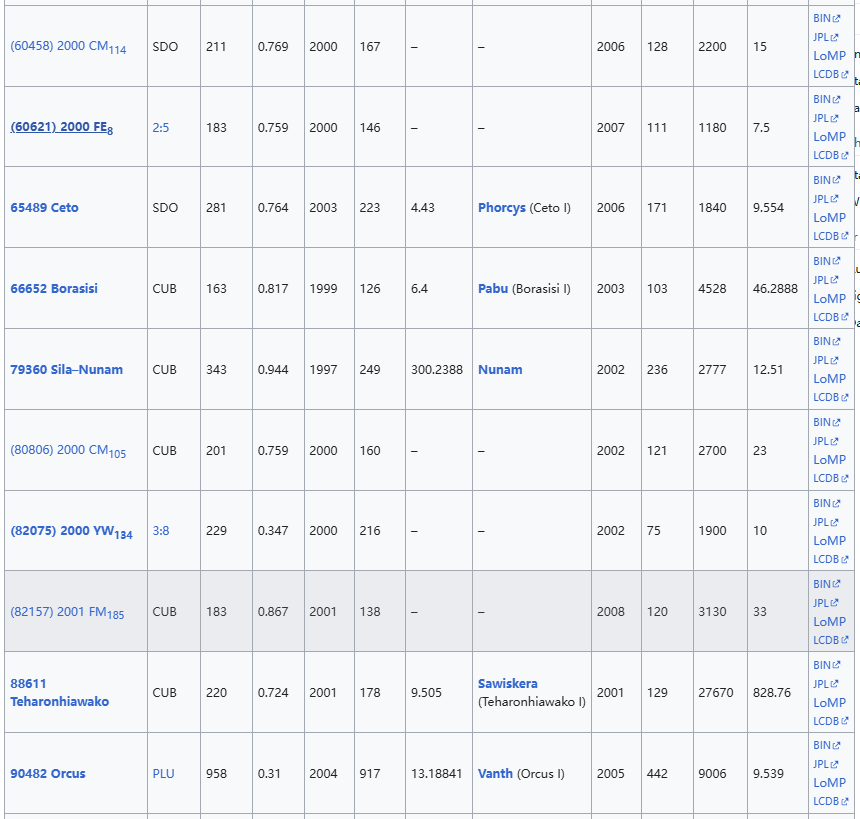Click the Pabu satellite link
The width and height of the screenshot is (860, 819).
492,289
